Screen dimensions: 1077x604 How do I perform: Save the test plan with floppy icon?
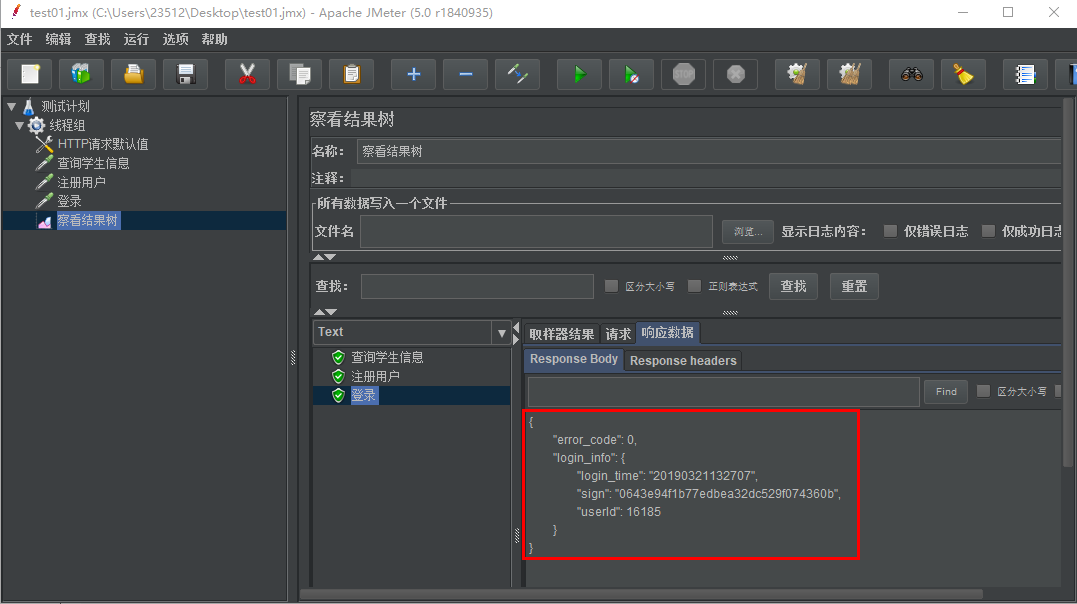coord(185,74)
